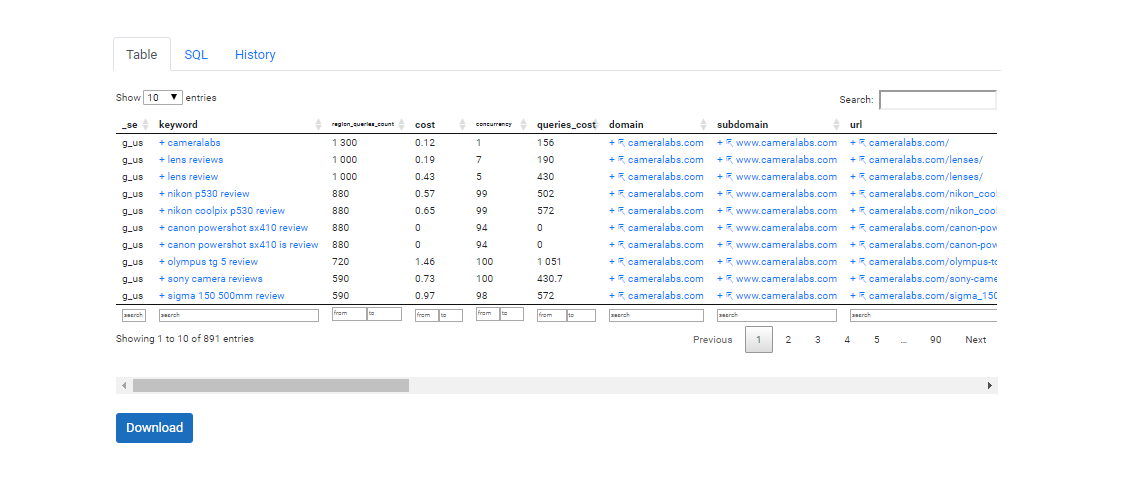
Task: Click the _se column search filter field
Action: point(134,316)
